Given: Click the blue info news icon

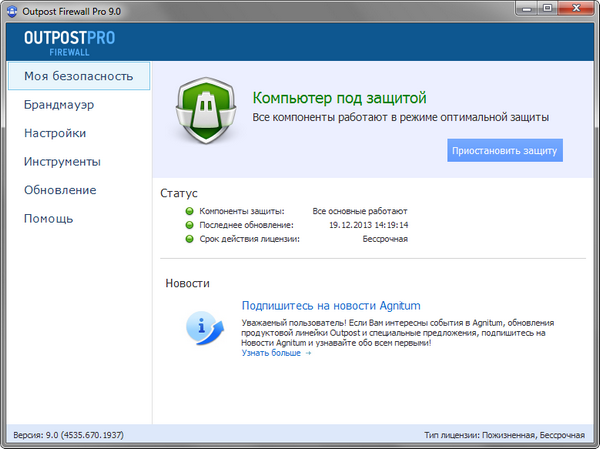Looking at the screenshot, I should [x=203, y=324].
